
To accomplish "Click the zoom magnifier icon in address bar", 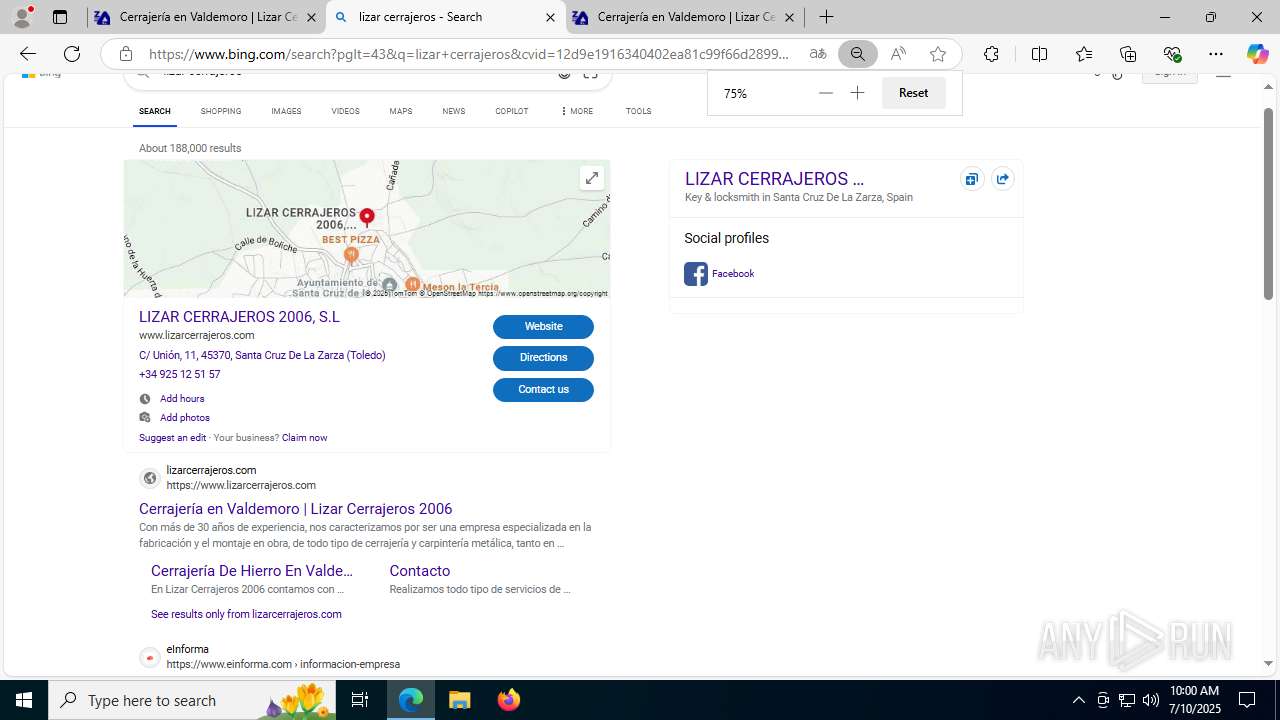I will pyautogui.click(x=858, y=54).
